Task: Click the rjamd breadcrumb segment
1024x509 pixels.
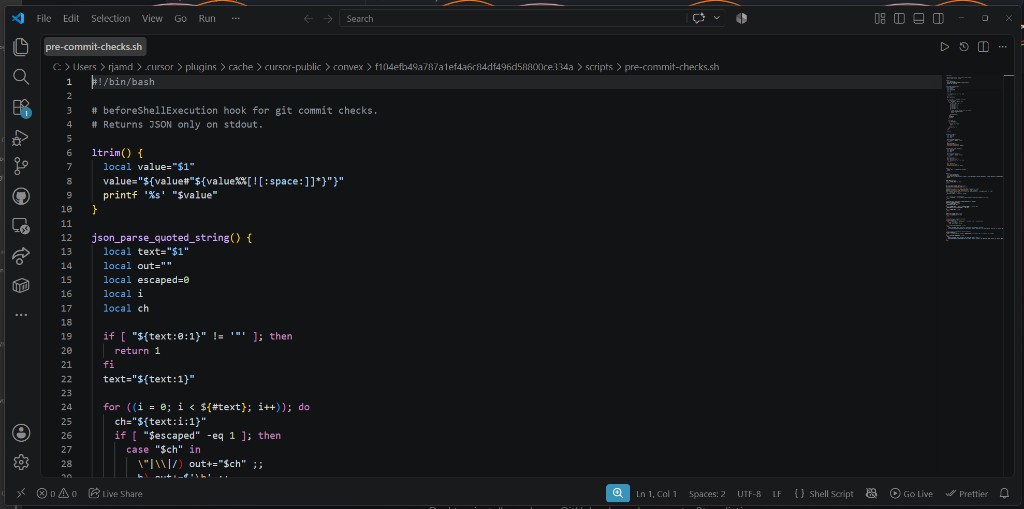Action: click(x=120, y=67)
